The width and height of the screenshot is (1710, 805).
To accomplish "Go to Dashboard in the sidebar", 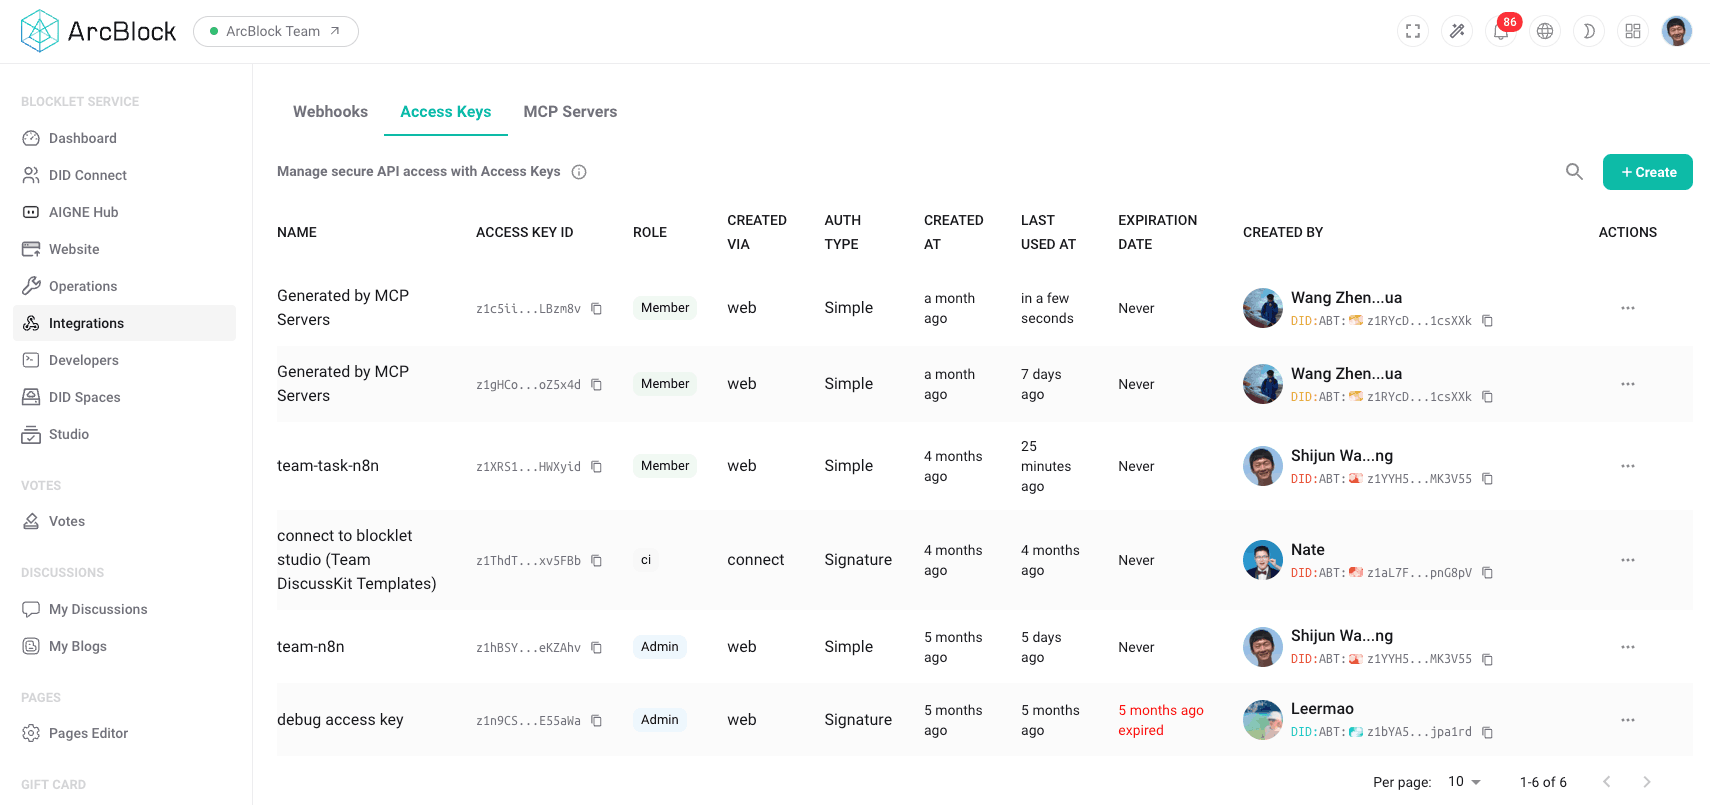I will click(x=124, y=138).
